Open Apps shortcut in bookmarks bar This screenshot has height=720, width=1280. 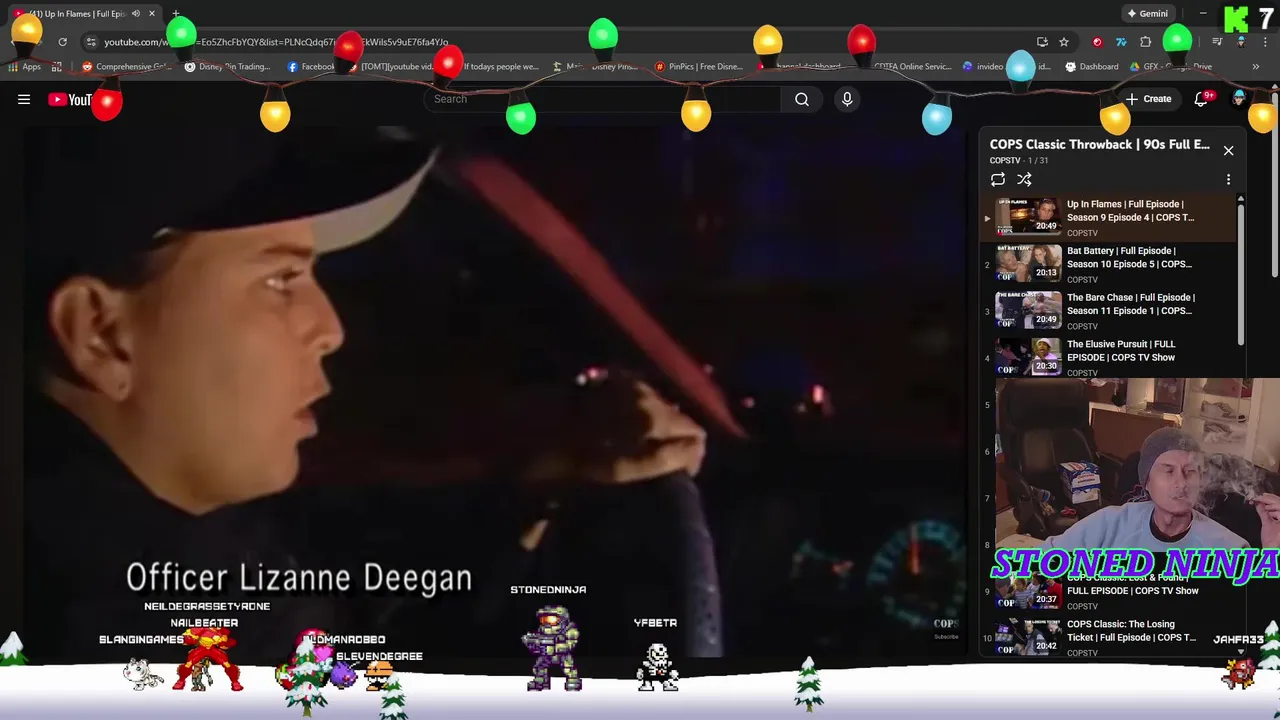tap(24, 67)
